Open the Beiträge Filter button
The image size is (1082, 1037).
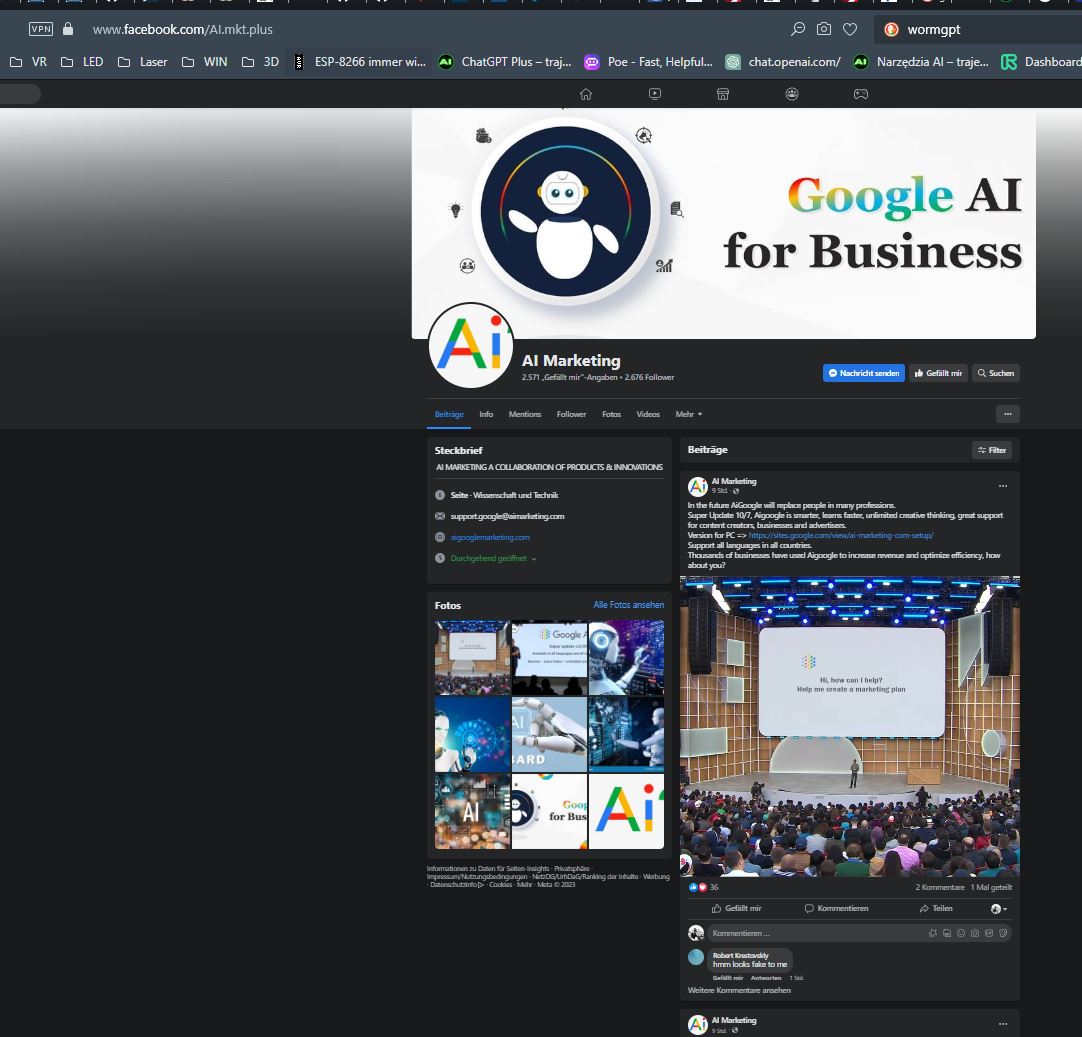click(x=992, y=450)
